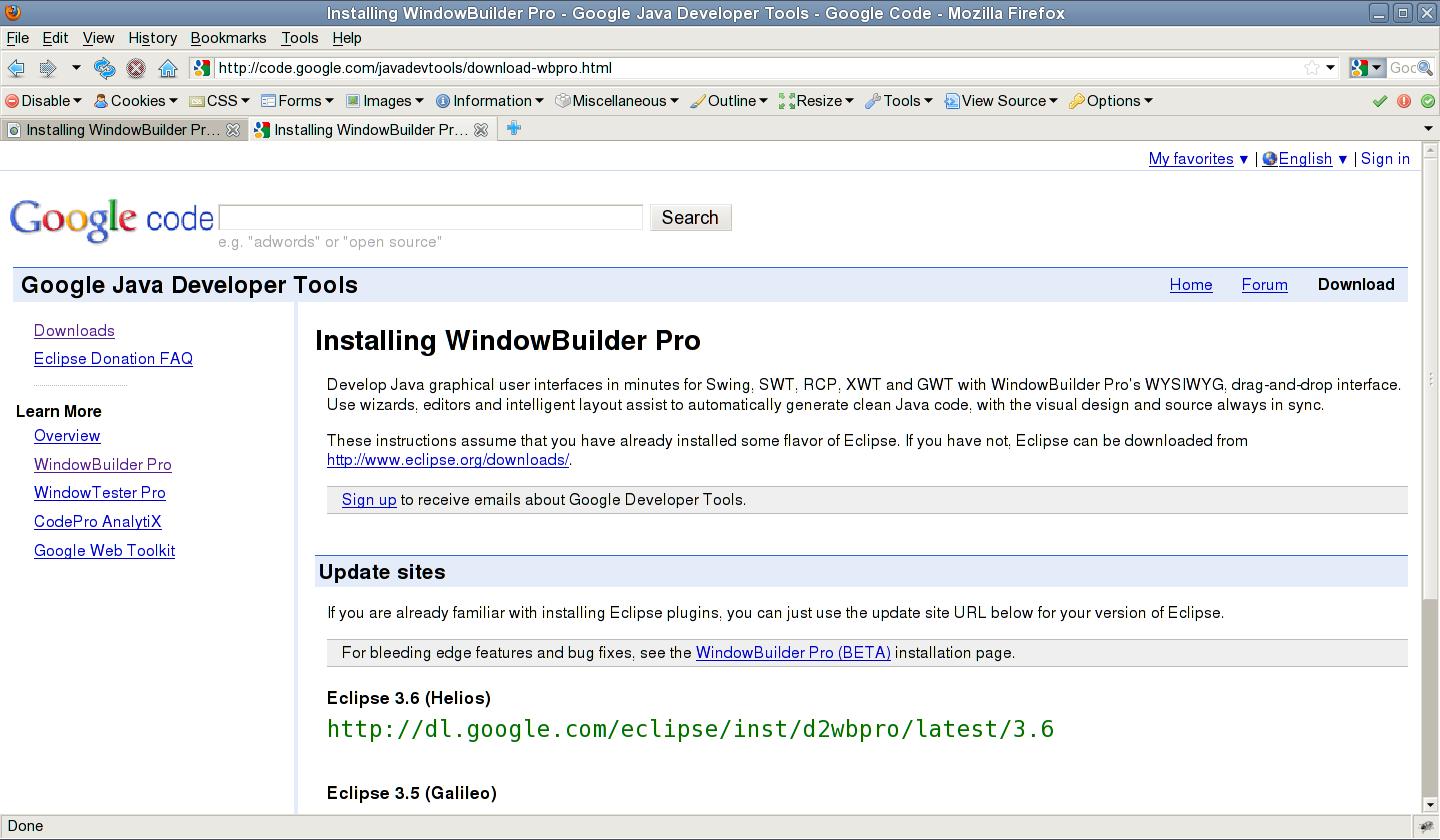Click the red CSS error indicator icon
The image size is (1440, 840).
pos(1404,101)
